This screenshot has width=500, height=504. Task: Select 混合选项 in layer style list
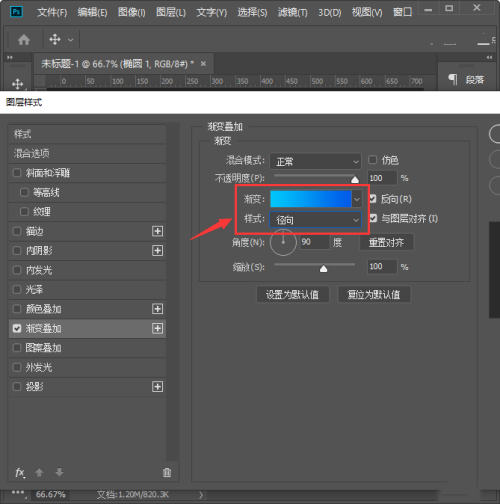[87, 154]
